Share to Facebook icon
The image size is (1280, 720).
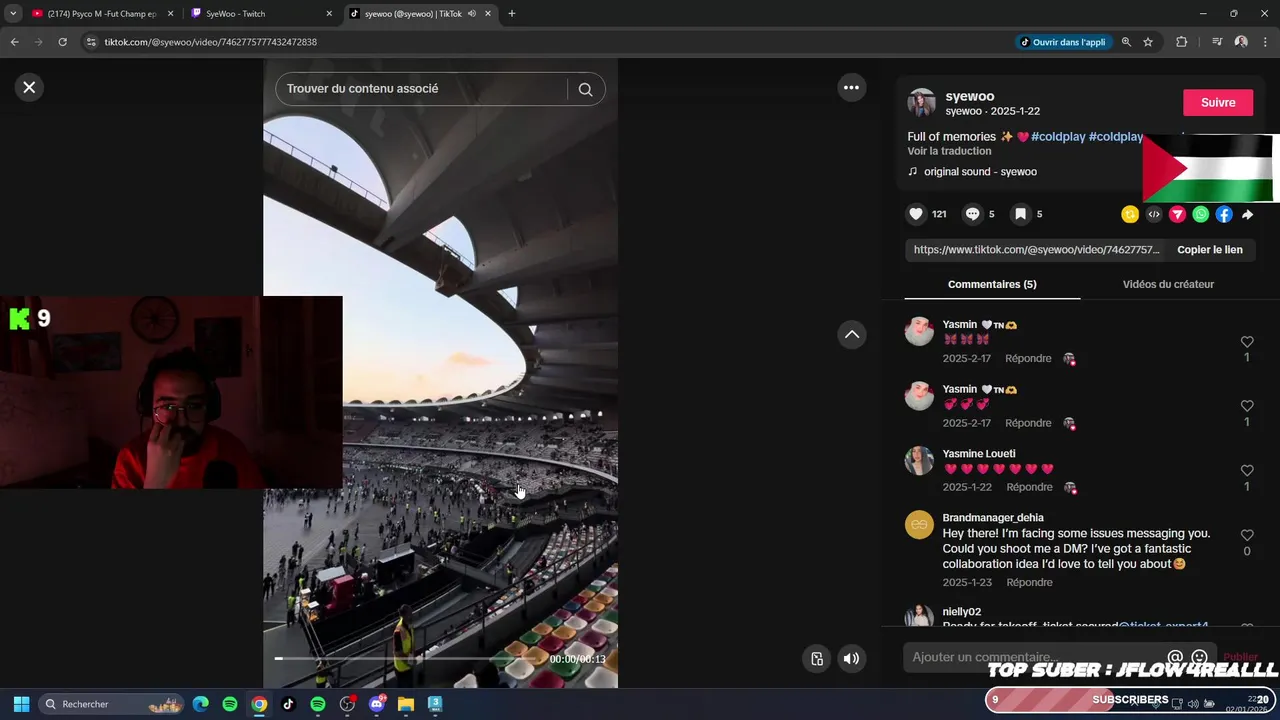(x=1224, y=214)
